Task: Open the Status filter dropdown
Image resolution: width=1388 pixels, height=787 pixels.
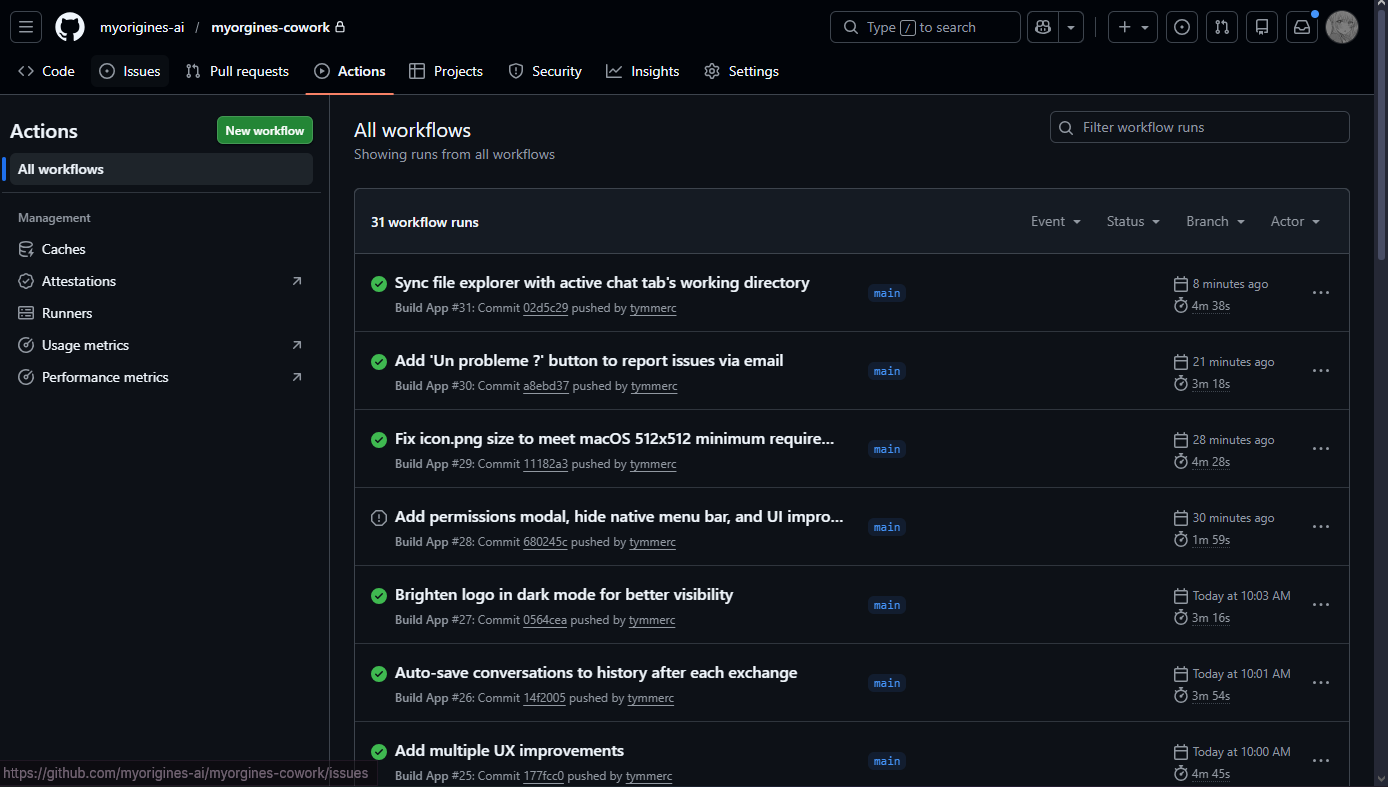Action: coord(1133,221)
